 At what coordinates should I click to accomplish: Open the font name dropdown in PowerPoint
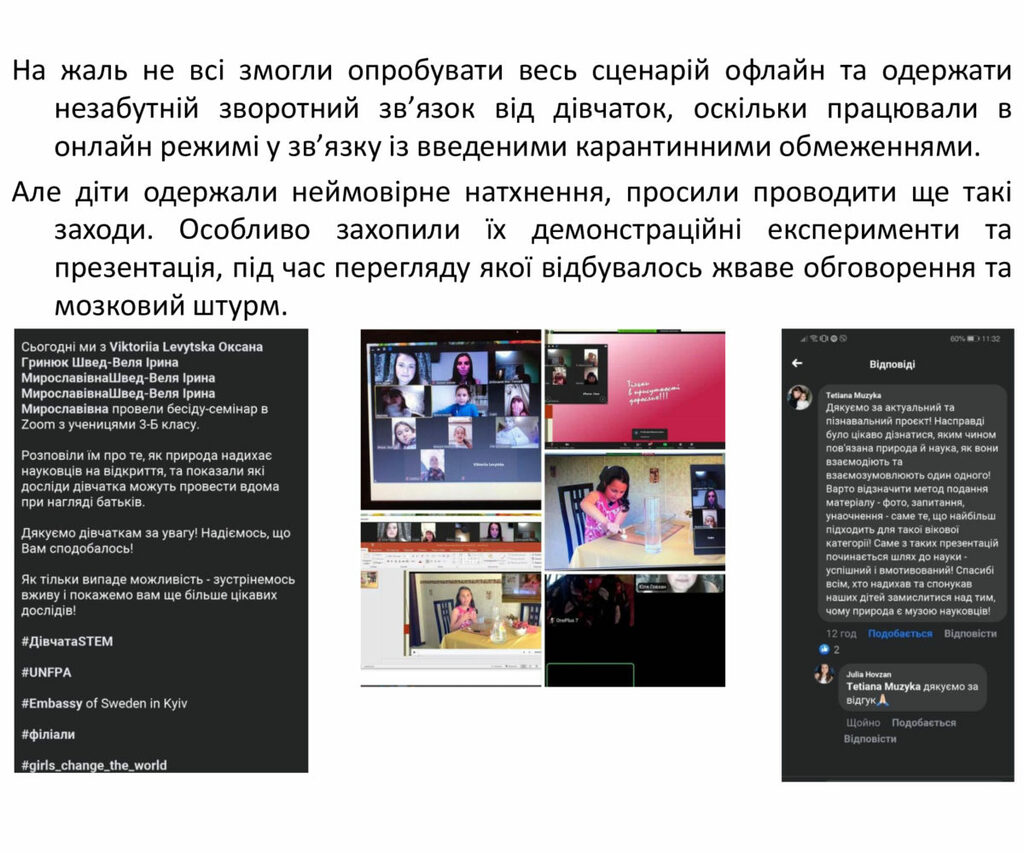pyautogui.click(x=394, y=555)
